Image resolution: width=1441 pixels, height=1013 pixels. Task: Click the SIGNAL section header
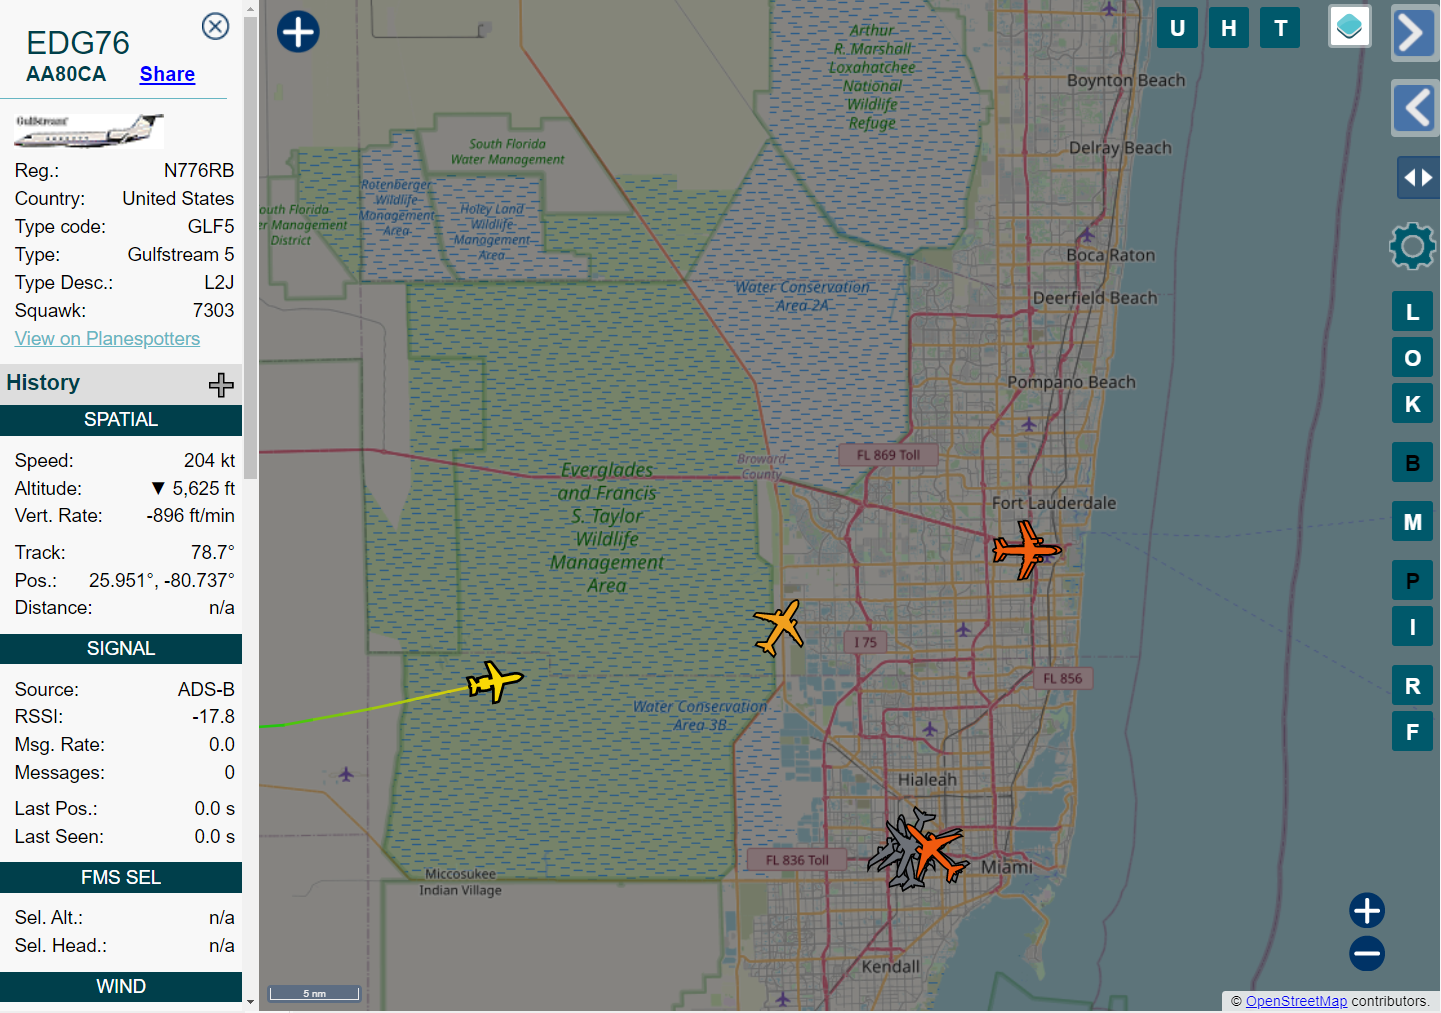pyautogui.click(x=121, y=649)
